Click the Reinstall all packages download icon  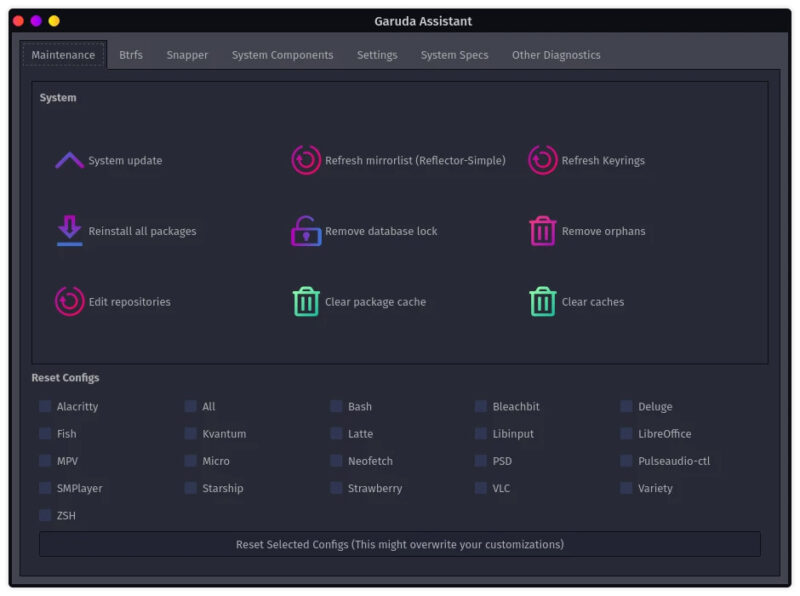click(x=69, y=231)
